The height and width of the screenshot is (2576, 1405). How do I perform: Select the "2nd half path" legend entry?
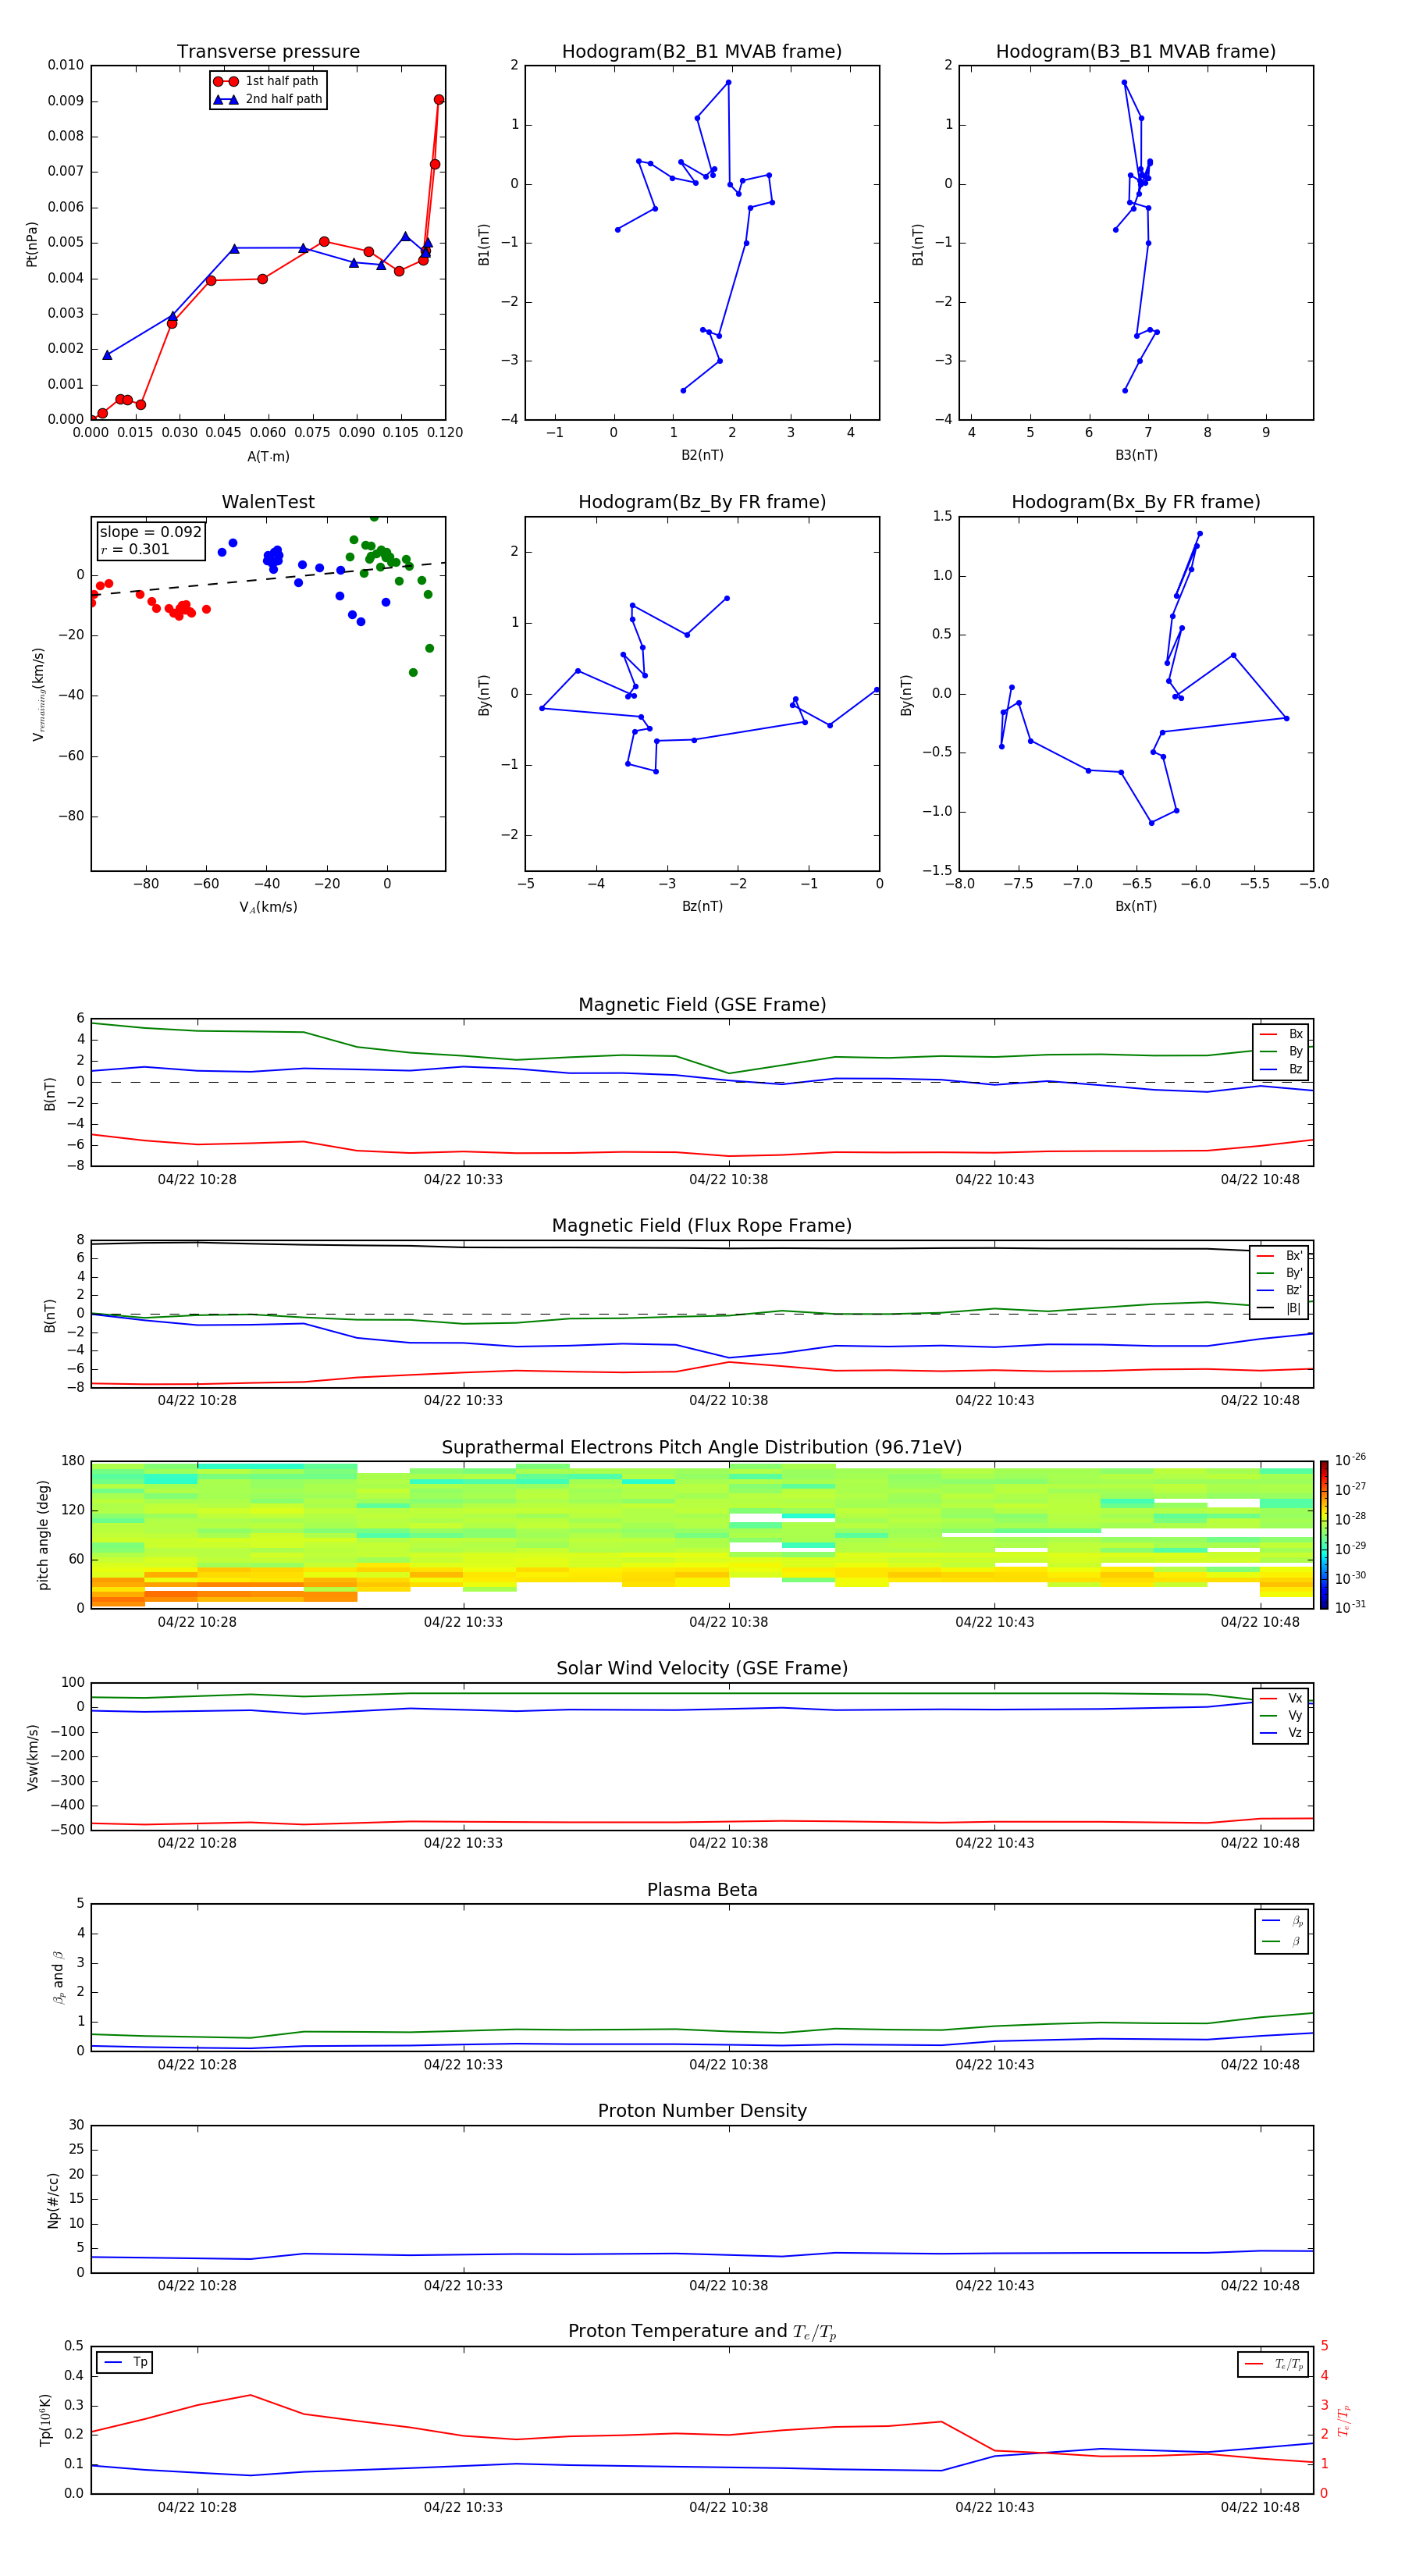(x=268, y=99)
